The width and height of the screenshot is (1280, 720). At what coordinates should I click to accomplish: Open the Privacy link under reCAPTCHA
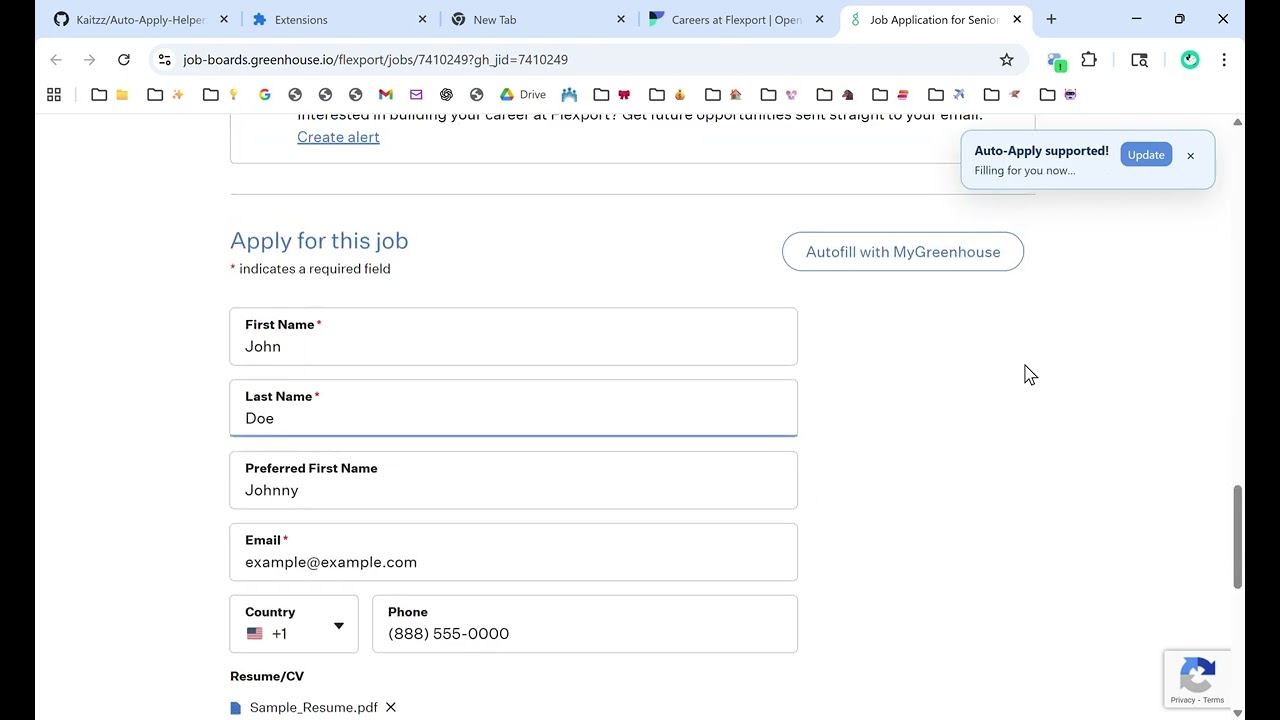tap(1182, 700)
